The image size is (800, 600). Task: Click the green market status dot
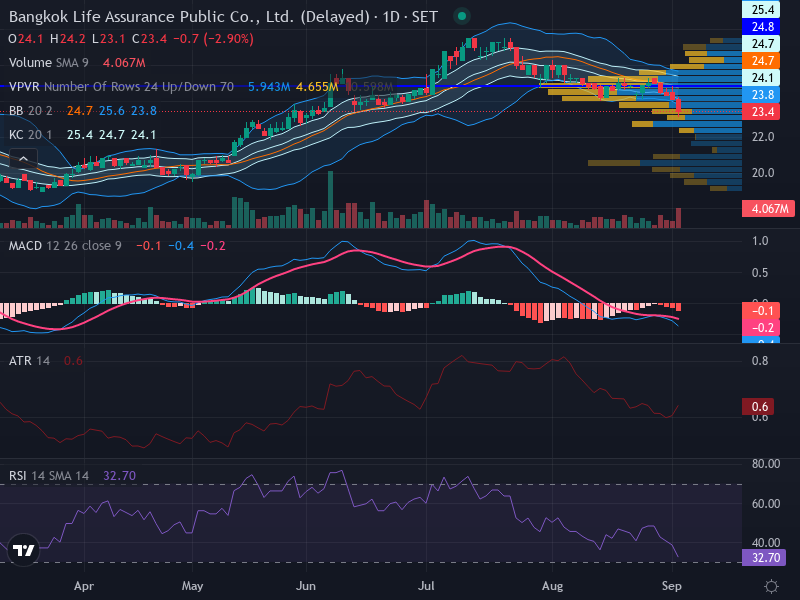[x=462, y=16]
